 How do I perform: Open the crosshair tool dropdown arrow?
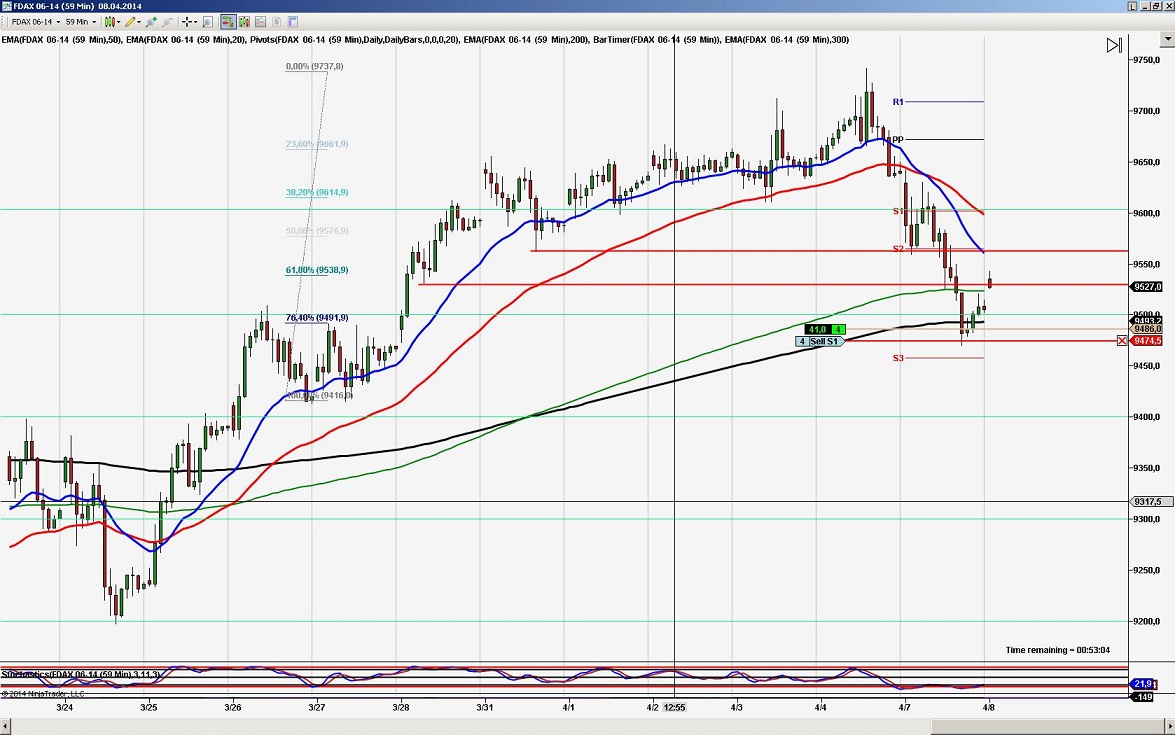click(196, 21)
